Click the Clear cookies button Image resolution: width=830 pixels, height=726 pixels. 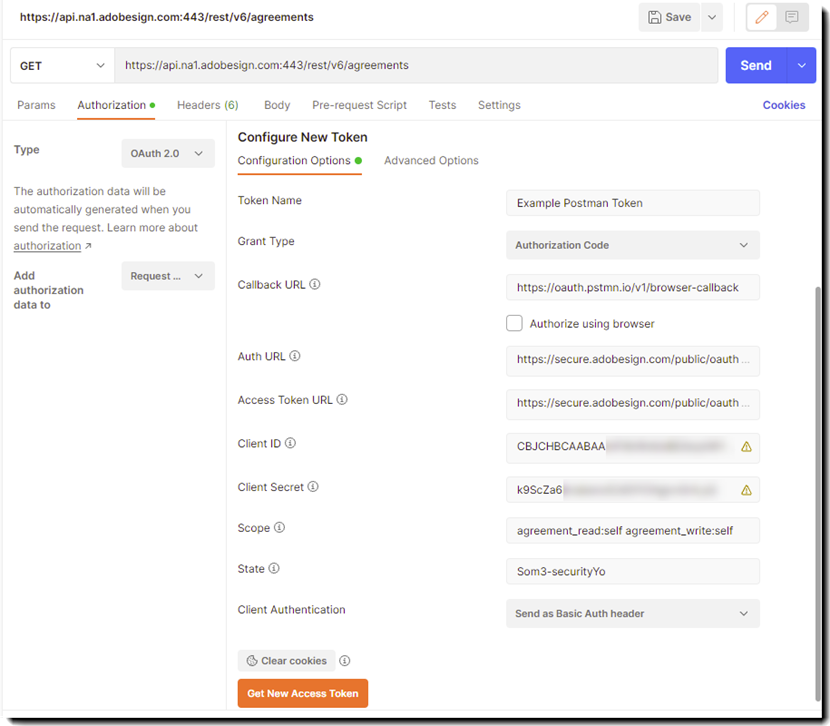point(286,660)
